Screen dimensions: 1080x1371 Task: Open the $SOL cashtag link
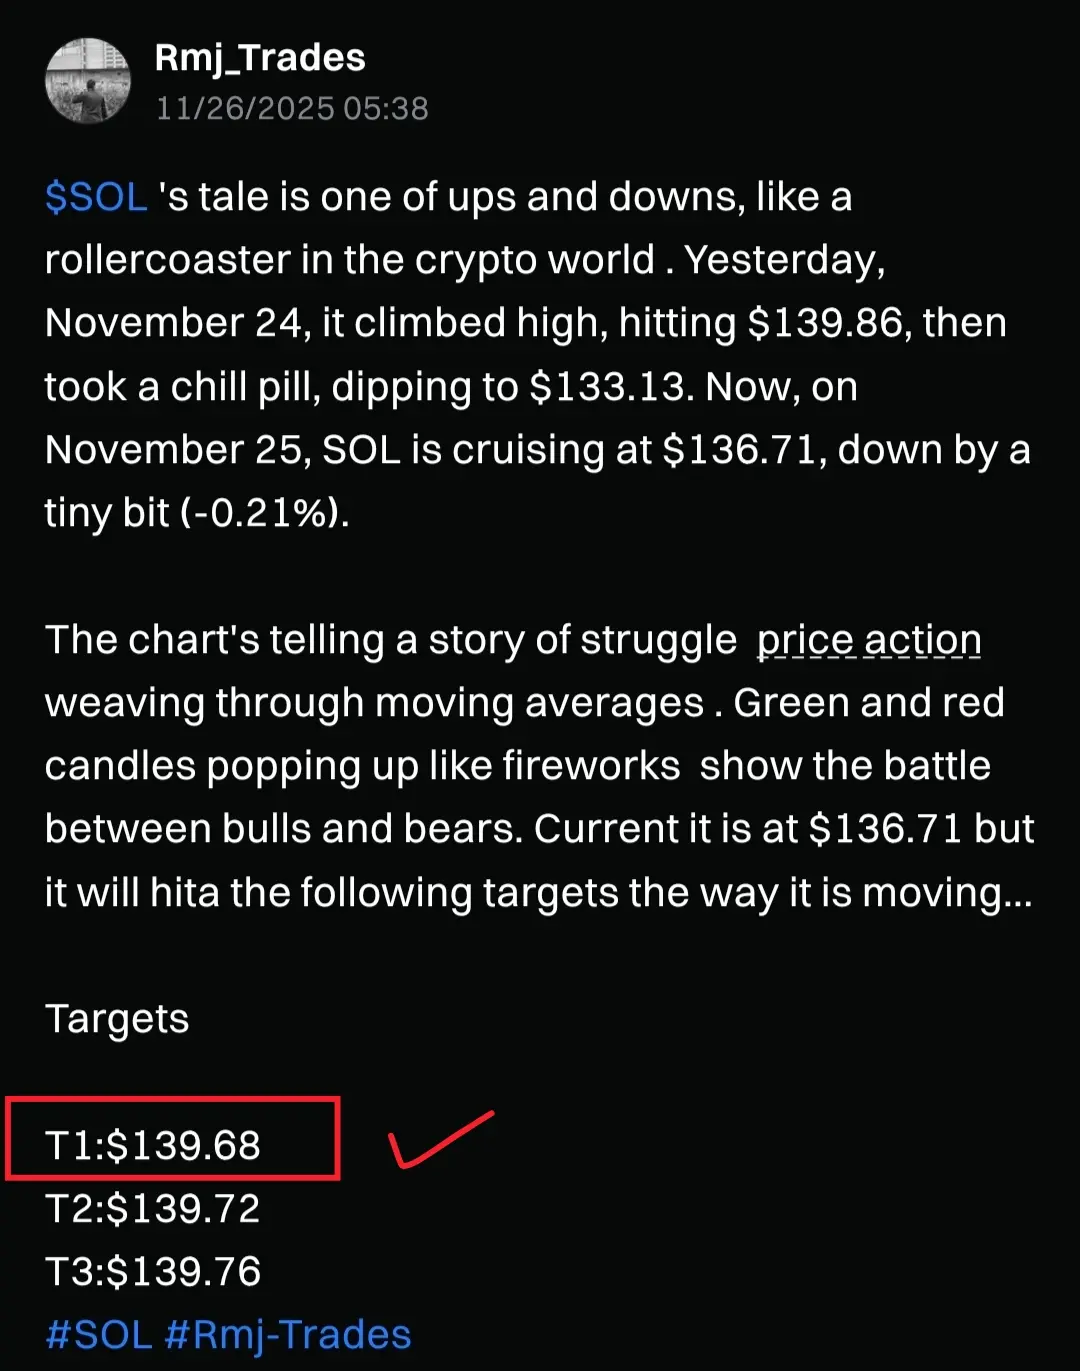tap(97, 197)
